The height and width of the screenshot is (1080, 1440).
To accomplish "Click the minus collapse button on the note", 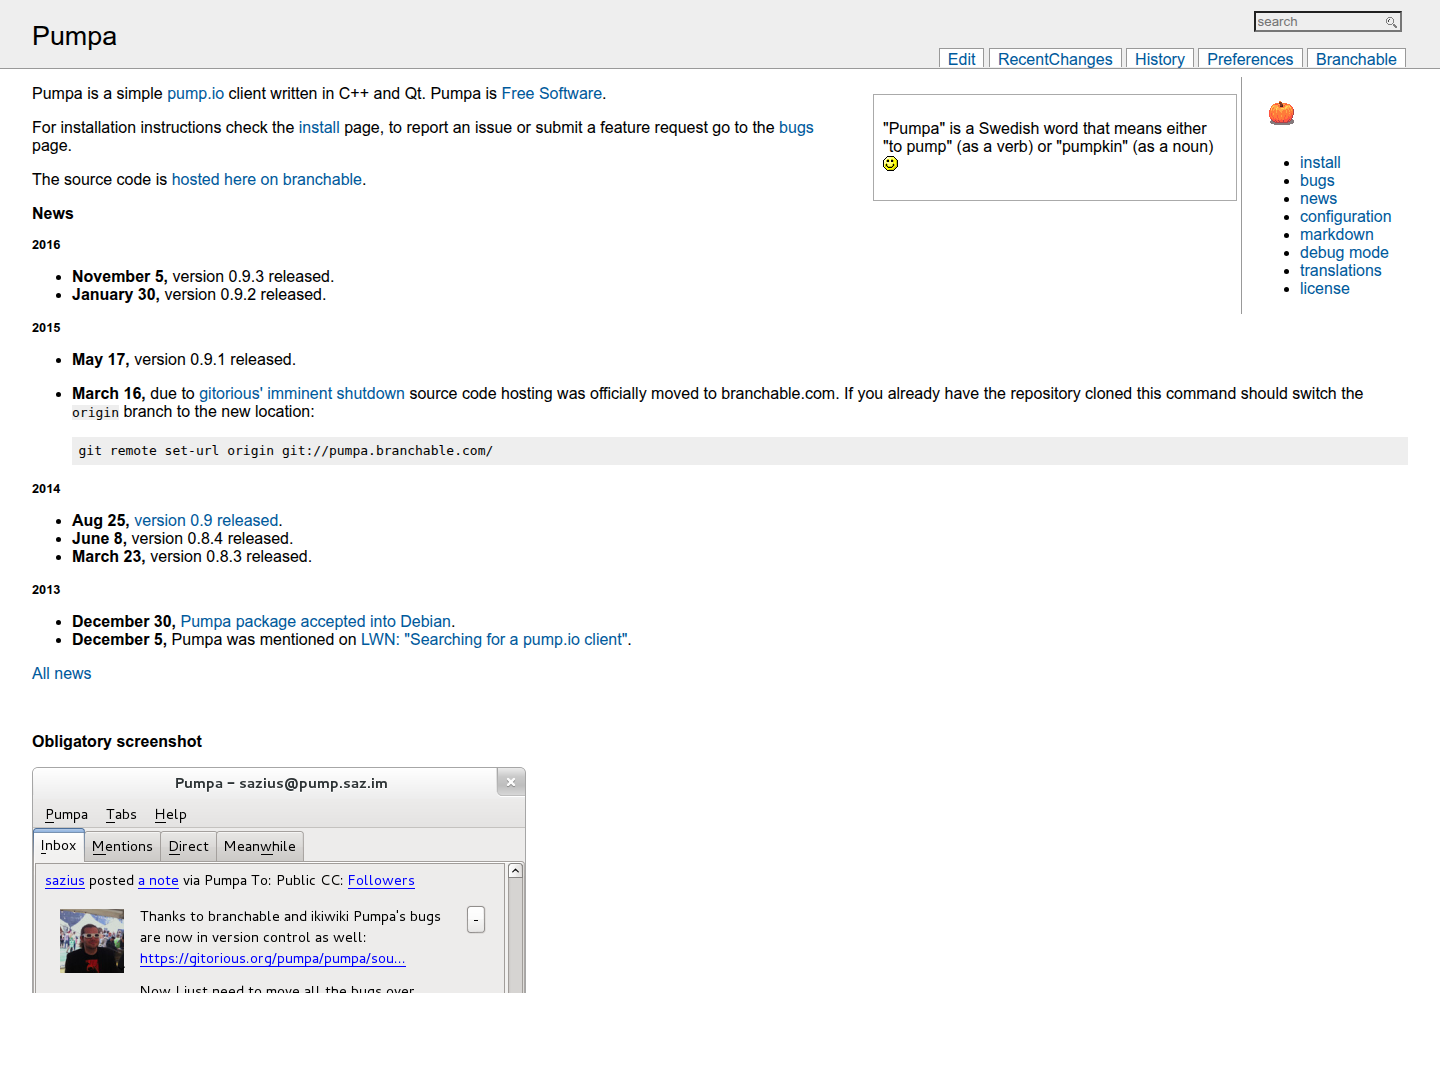I will [x=476, y=920].
